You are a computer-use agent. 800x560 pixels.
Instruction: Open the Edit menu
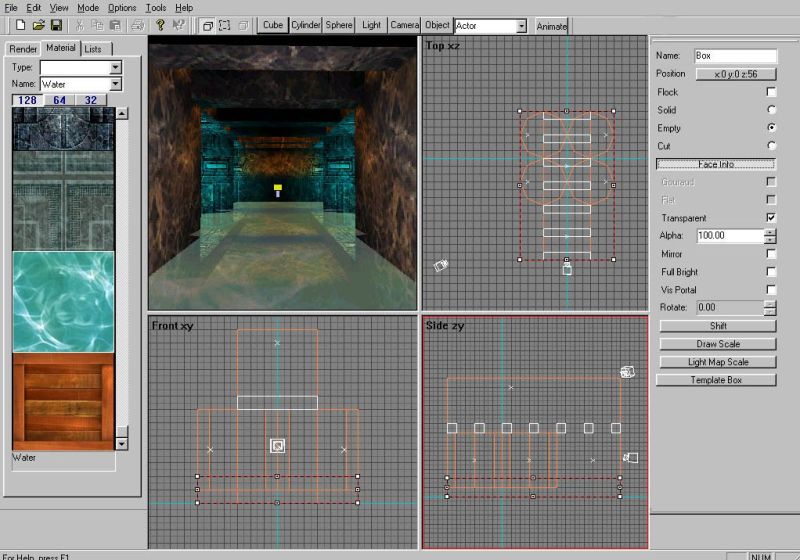point(34,8)
